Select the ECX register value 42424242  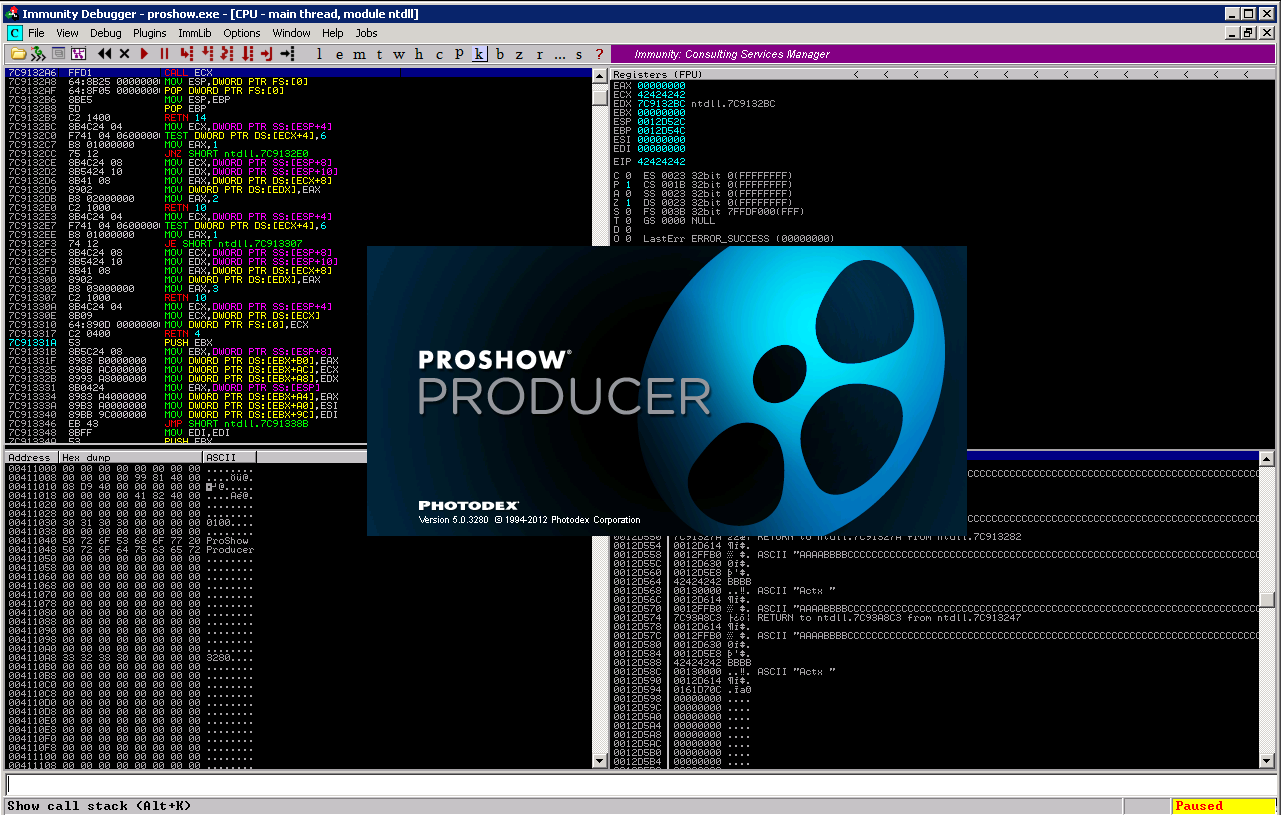point(661,95)
